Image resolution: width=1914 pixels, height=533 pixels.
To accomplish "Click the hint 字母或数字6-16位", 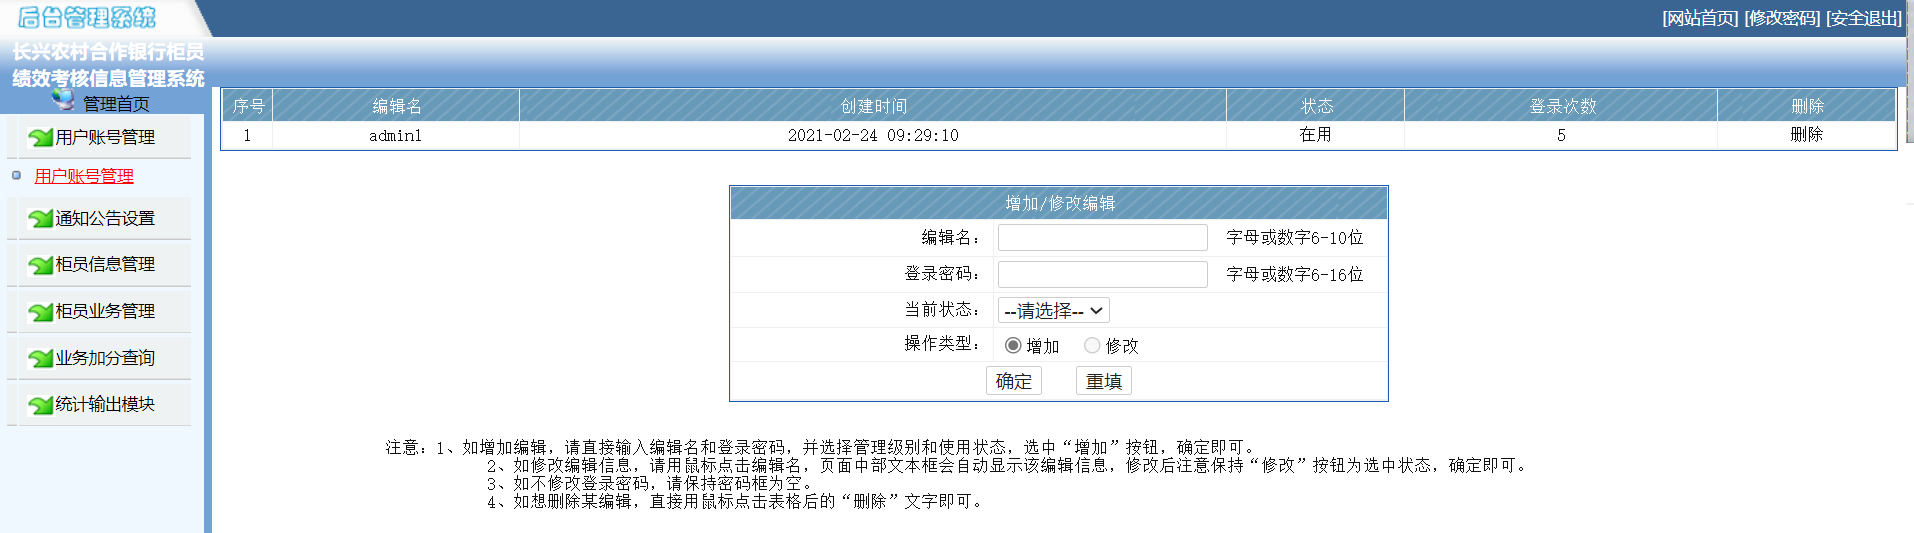I will (1295, 274).
